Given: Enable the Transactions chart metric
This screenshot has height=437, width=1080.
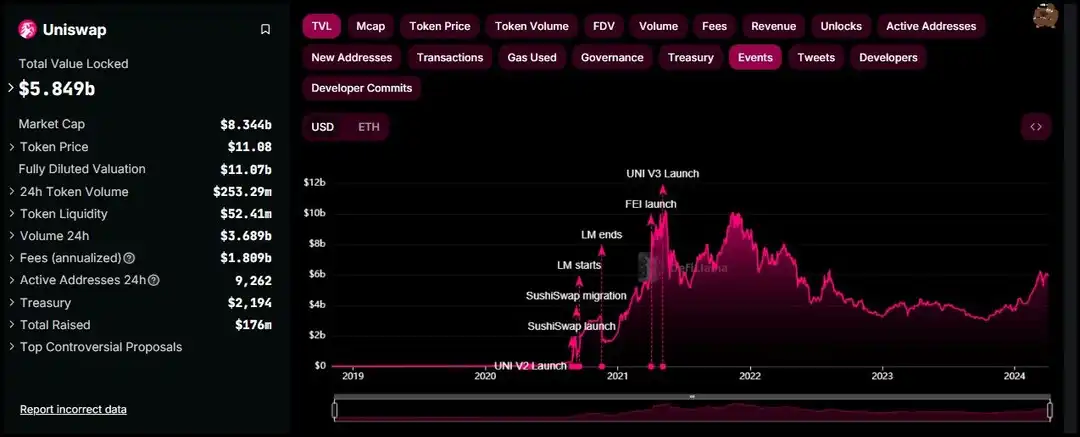Looking at the screenshot, I should click(450, 57).
